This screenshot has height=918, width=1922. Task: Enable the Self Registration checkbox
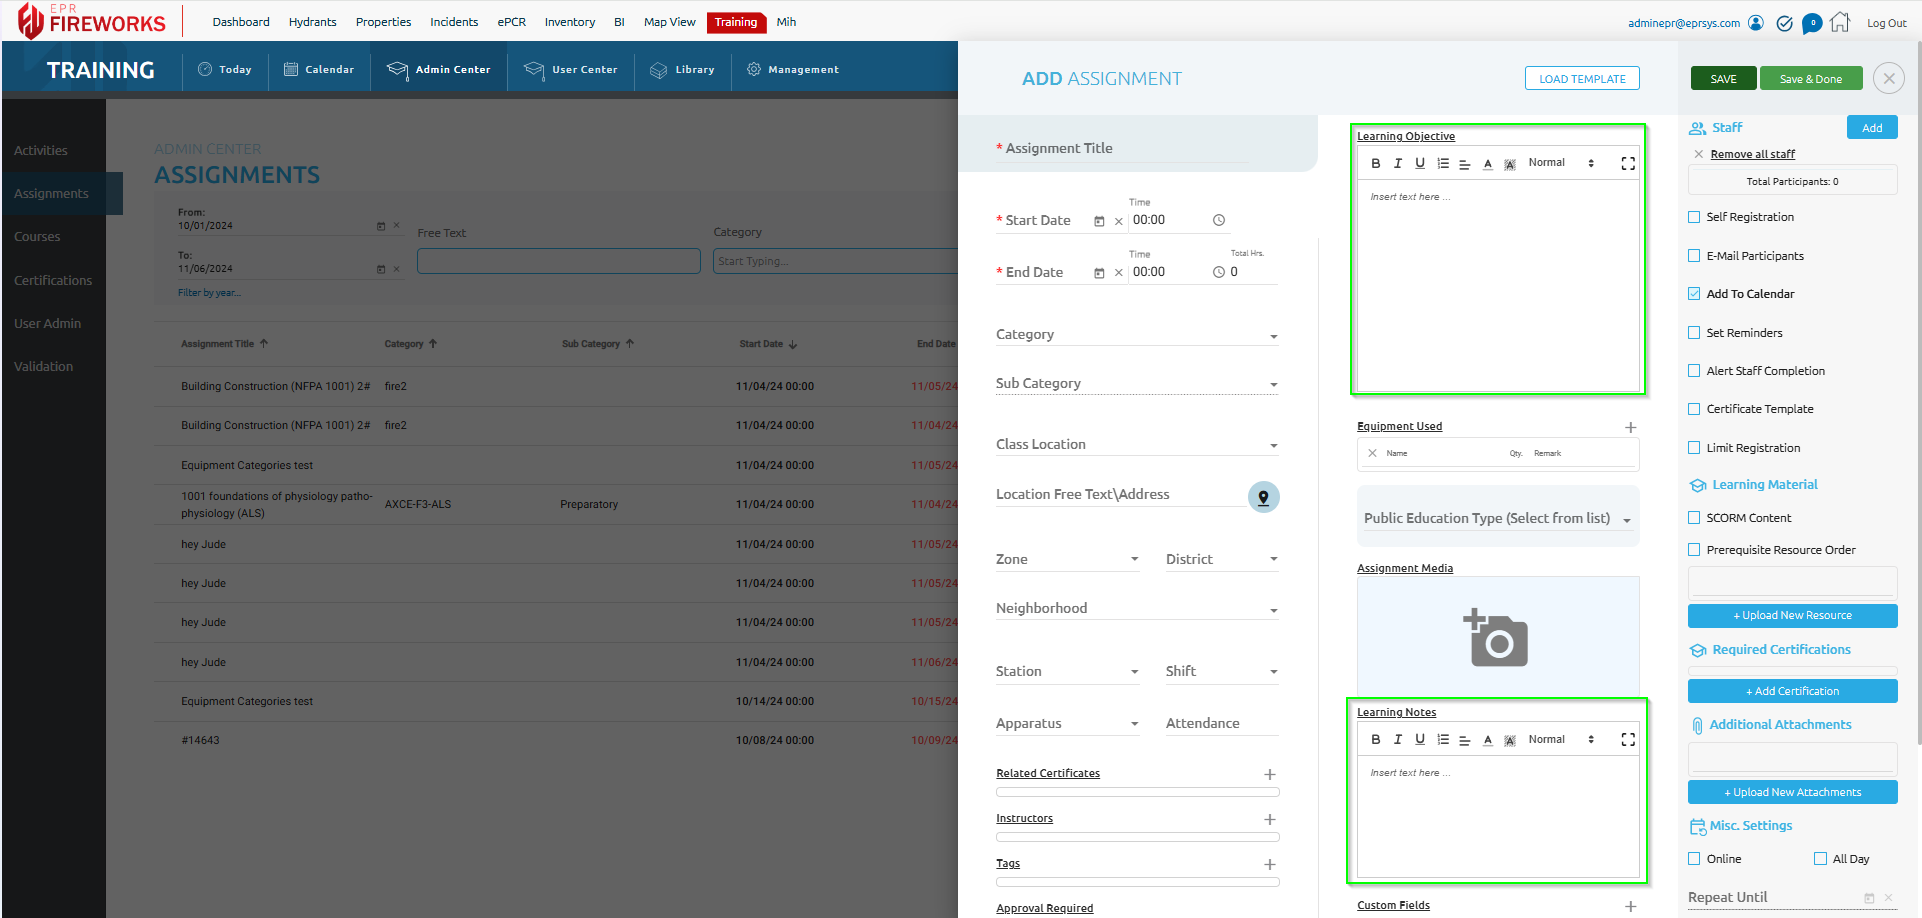click(x=1694, y=217)
